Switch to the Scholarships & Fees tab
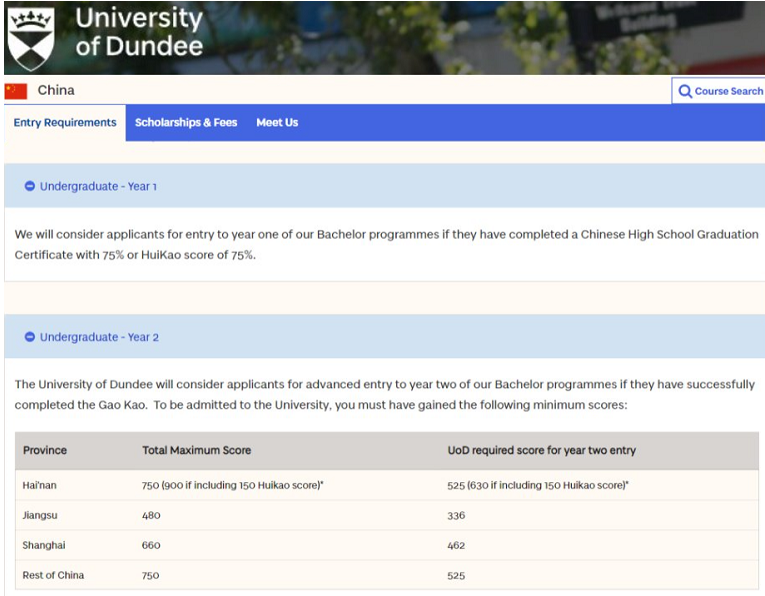 click(x=186, y=122)
